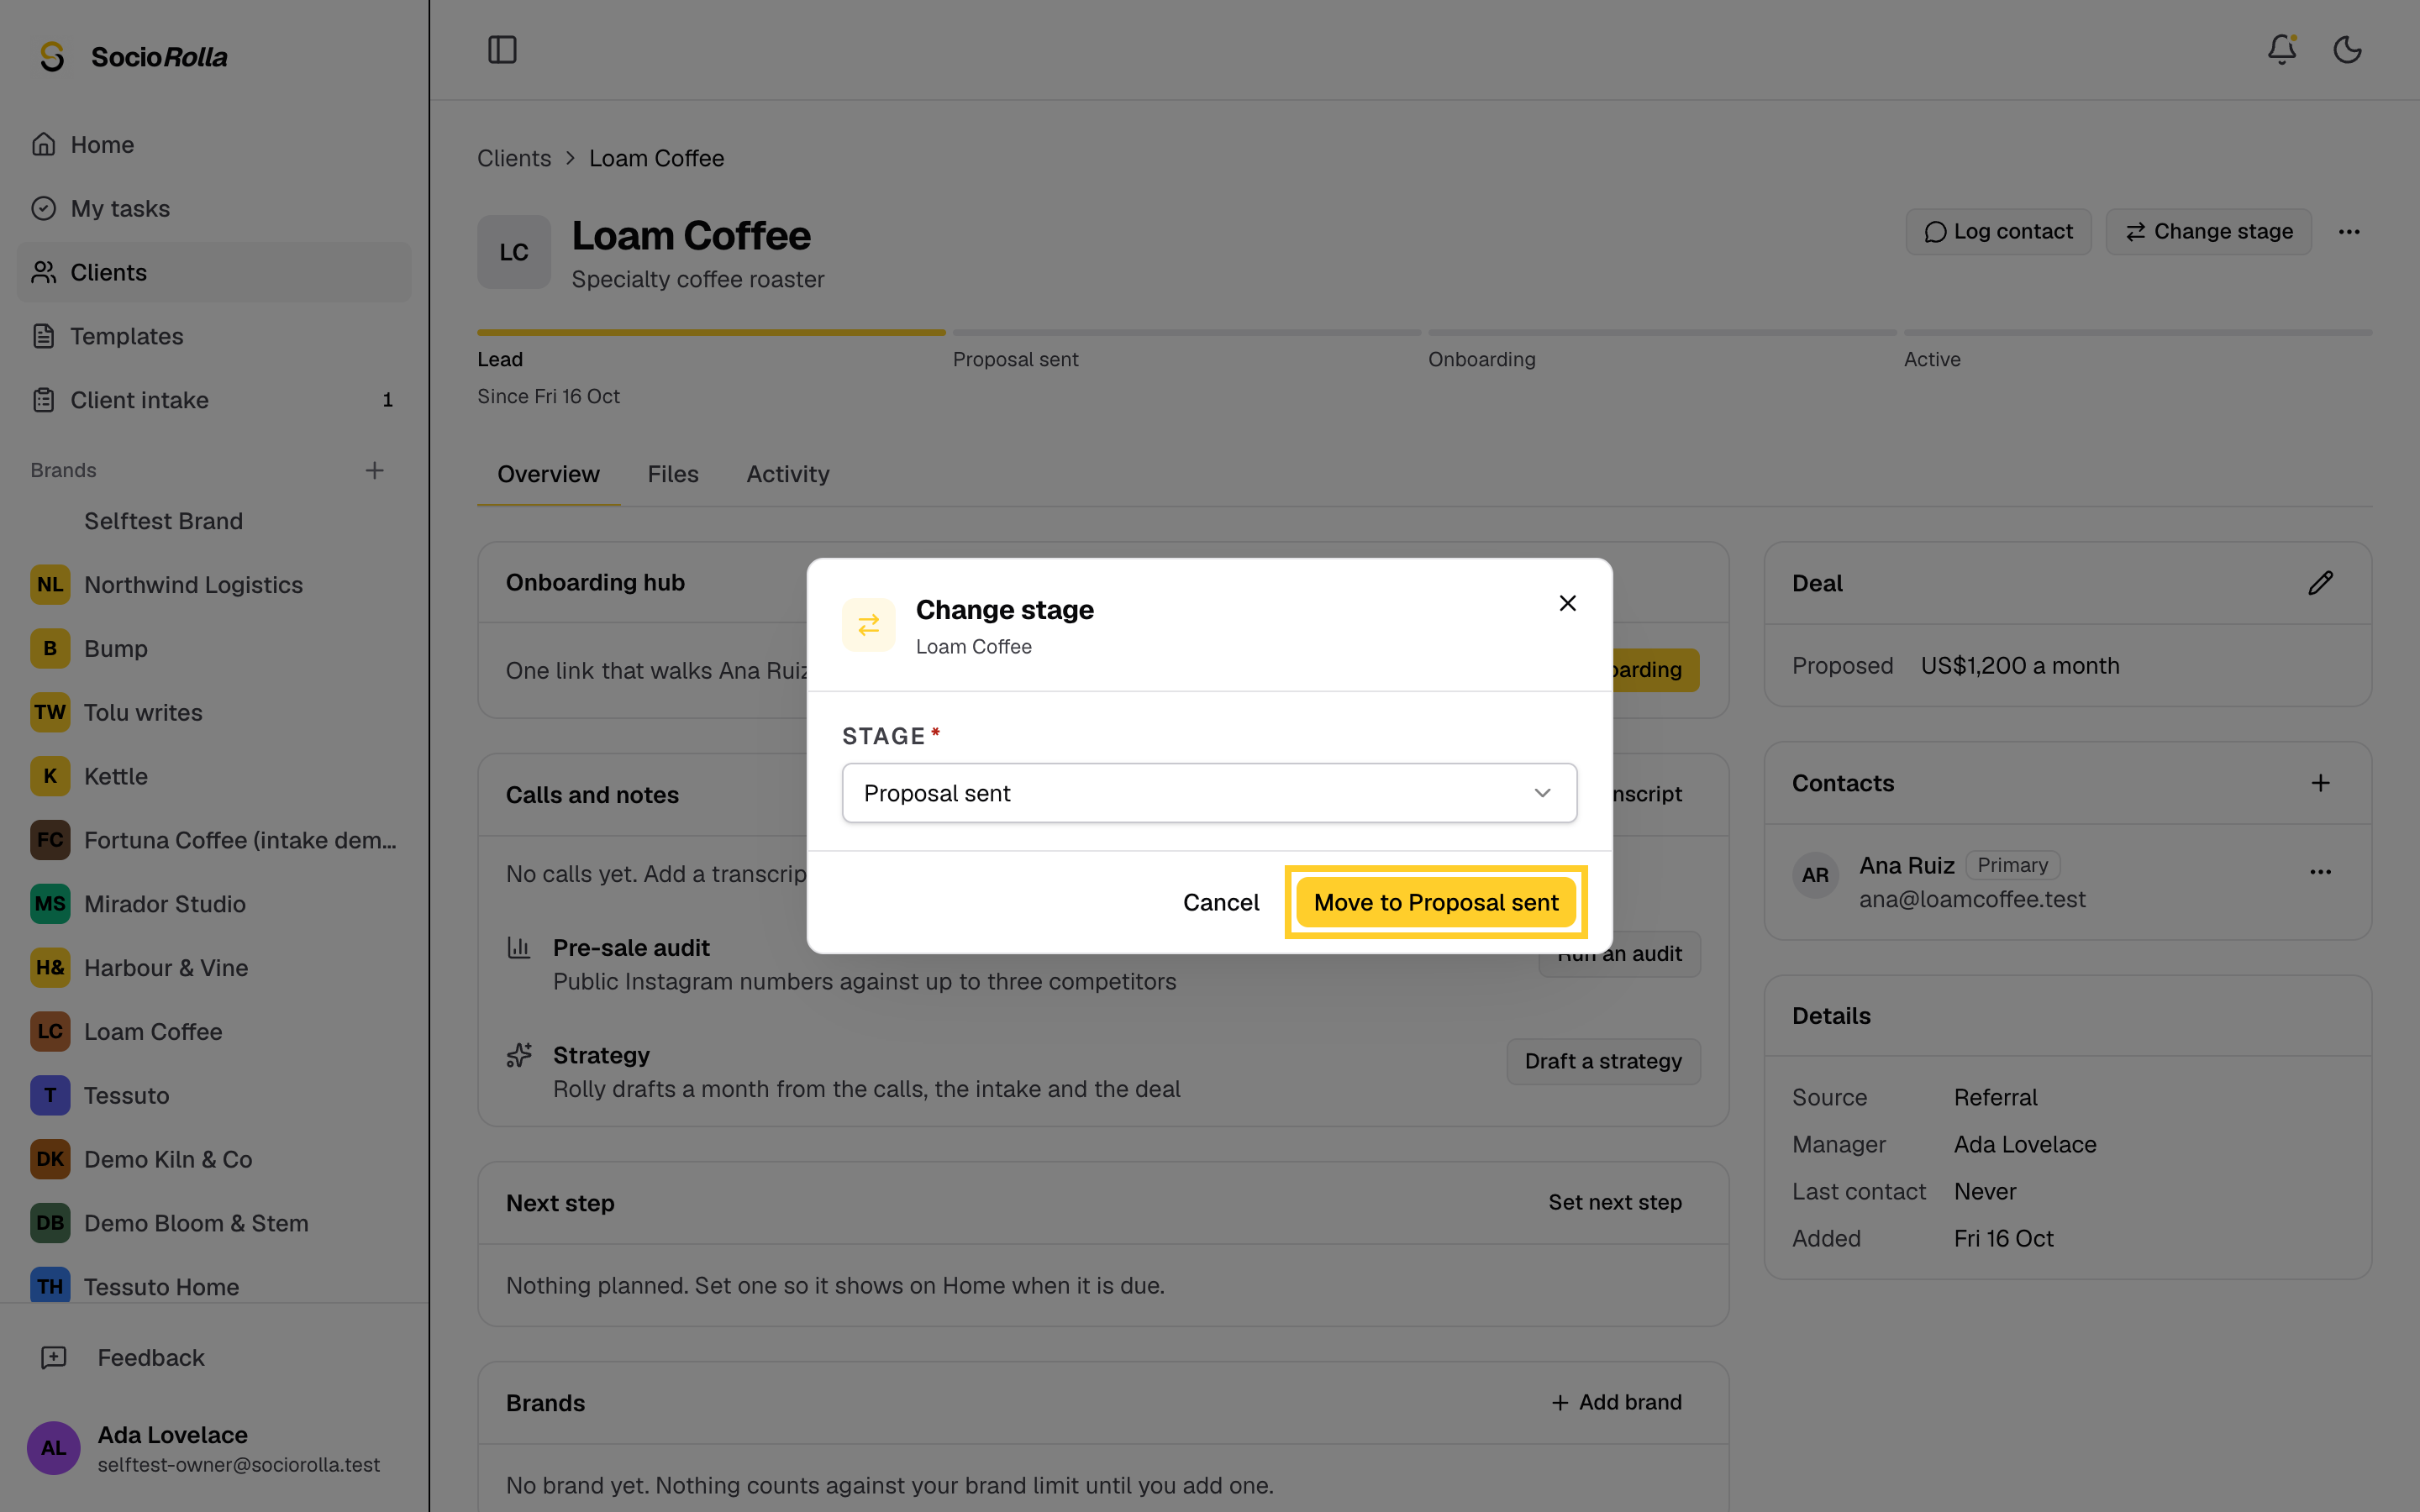This screenshot has width=2420, height=1512.
Task: Open the Mirador Studio brand
Action: point(214,904)
